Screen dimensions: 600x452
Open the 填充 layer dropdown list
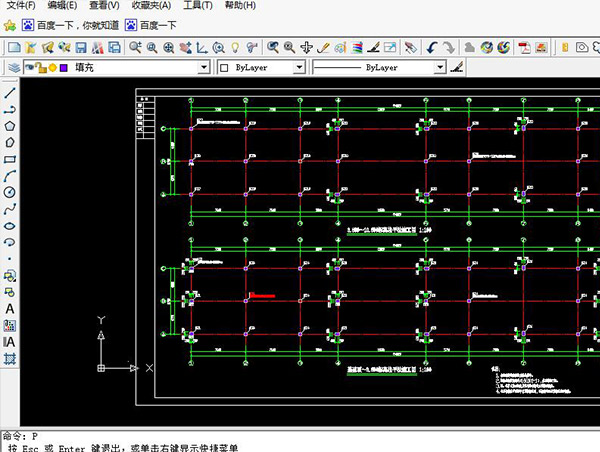pyautogui.click(x=205, y=67)
